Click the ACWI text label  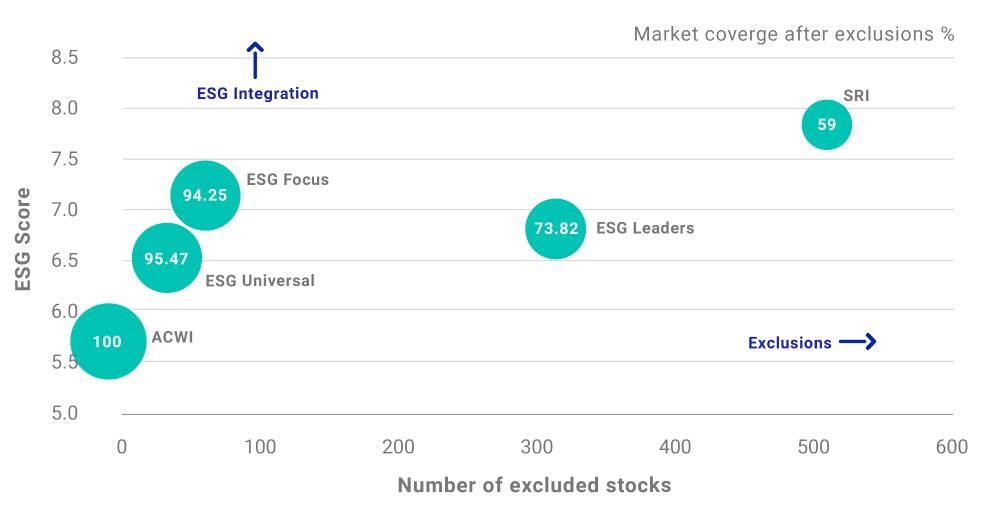(x=172, y=337)
